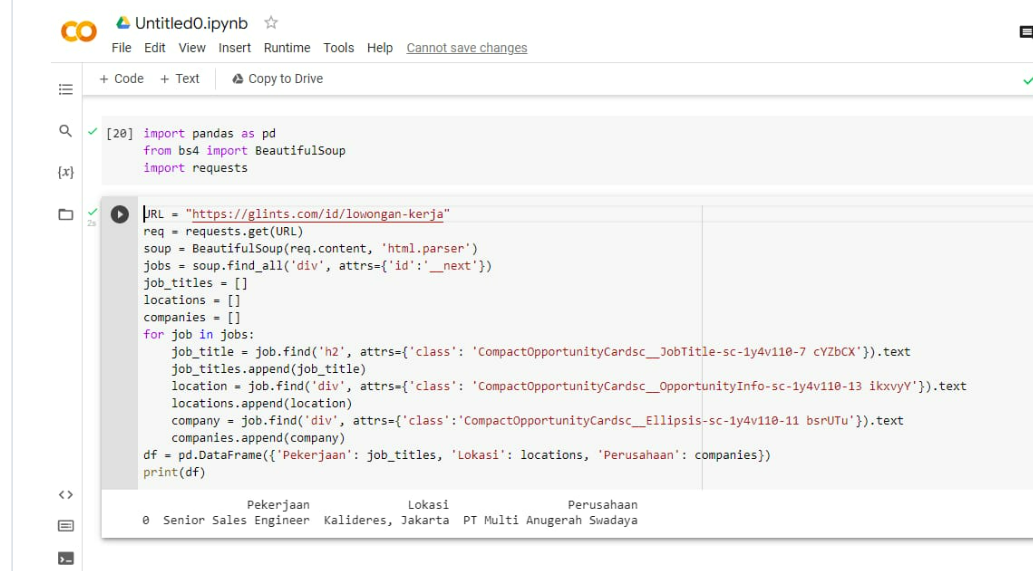Open the Files folder panel
Image resolution: width=1033 pixels, height=571 pixels.
point(65,214)
